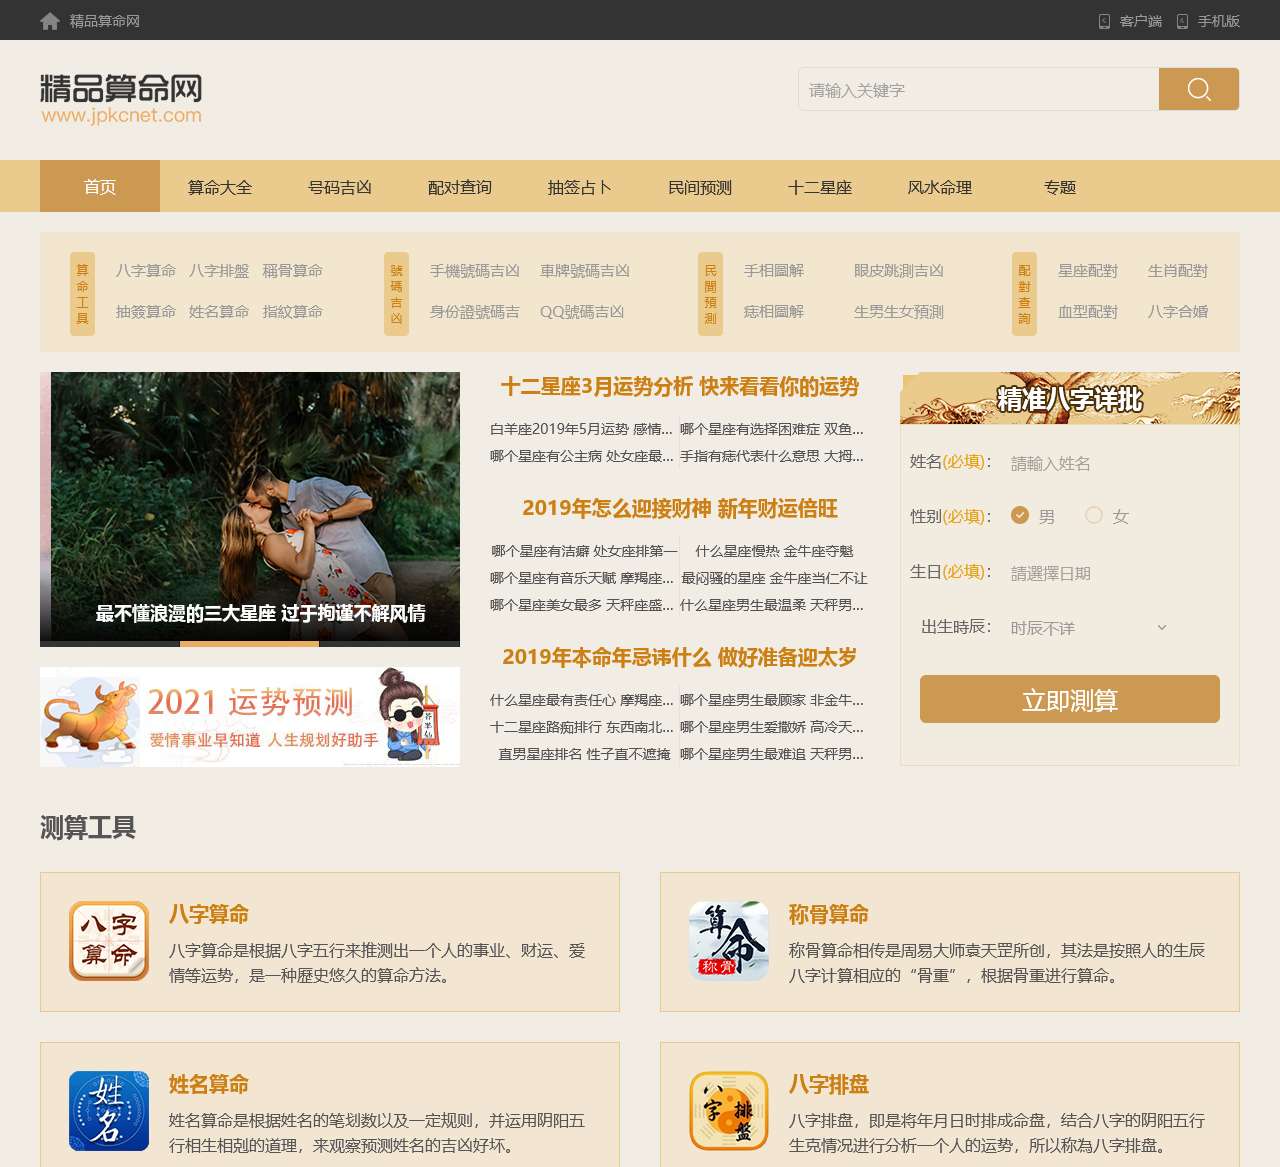Open the 抽簽算命 quick link
This screenshot has width=1280, height=1167.
[x=146, y=312]
